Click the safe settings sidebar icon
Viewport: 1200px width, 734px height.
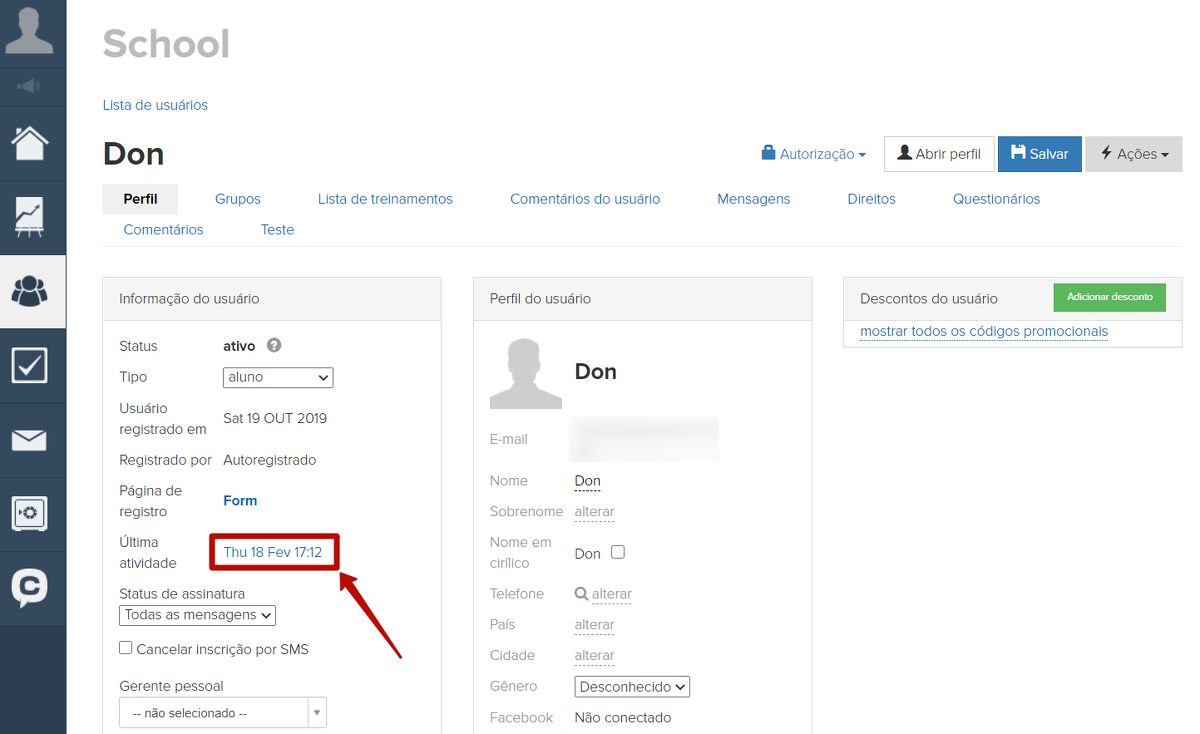tap(30, 514)
